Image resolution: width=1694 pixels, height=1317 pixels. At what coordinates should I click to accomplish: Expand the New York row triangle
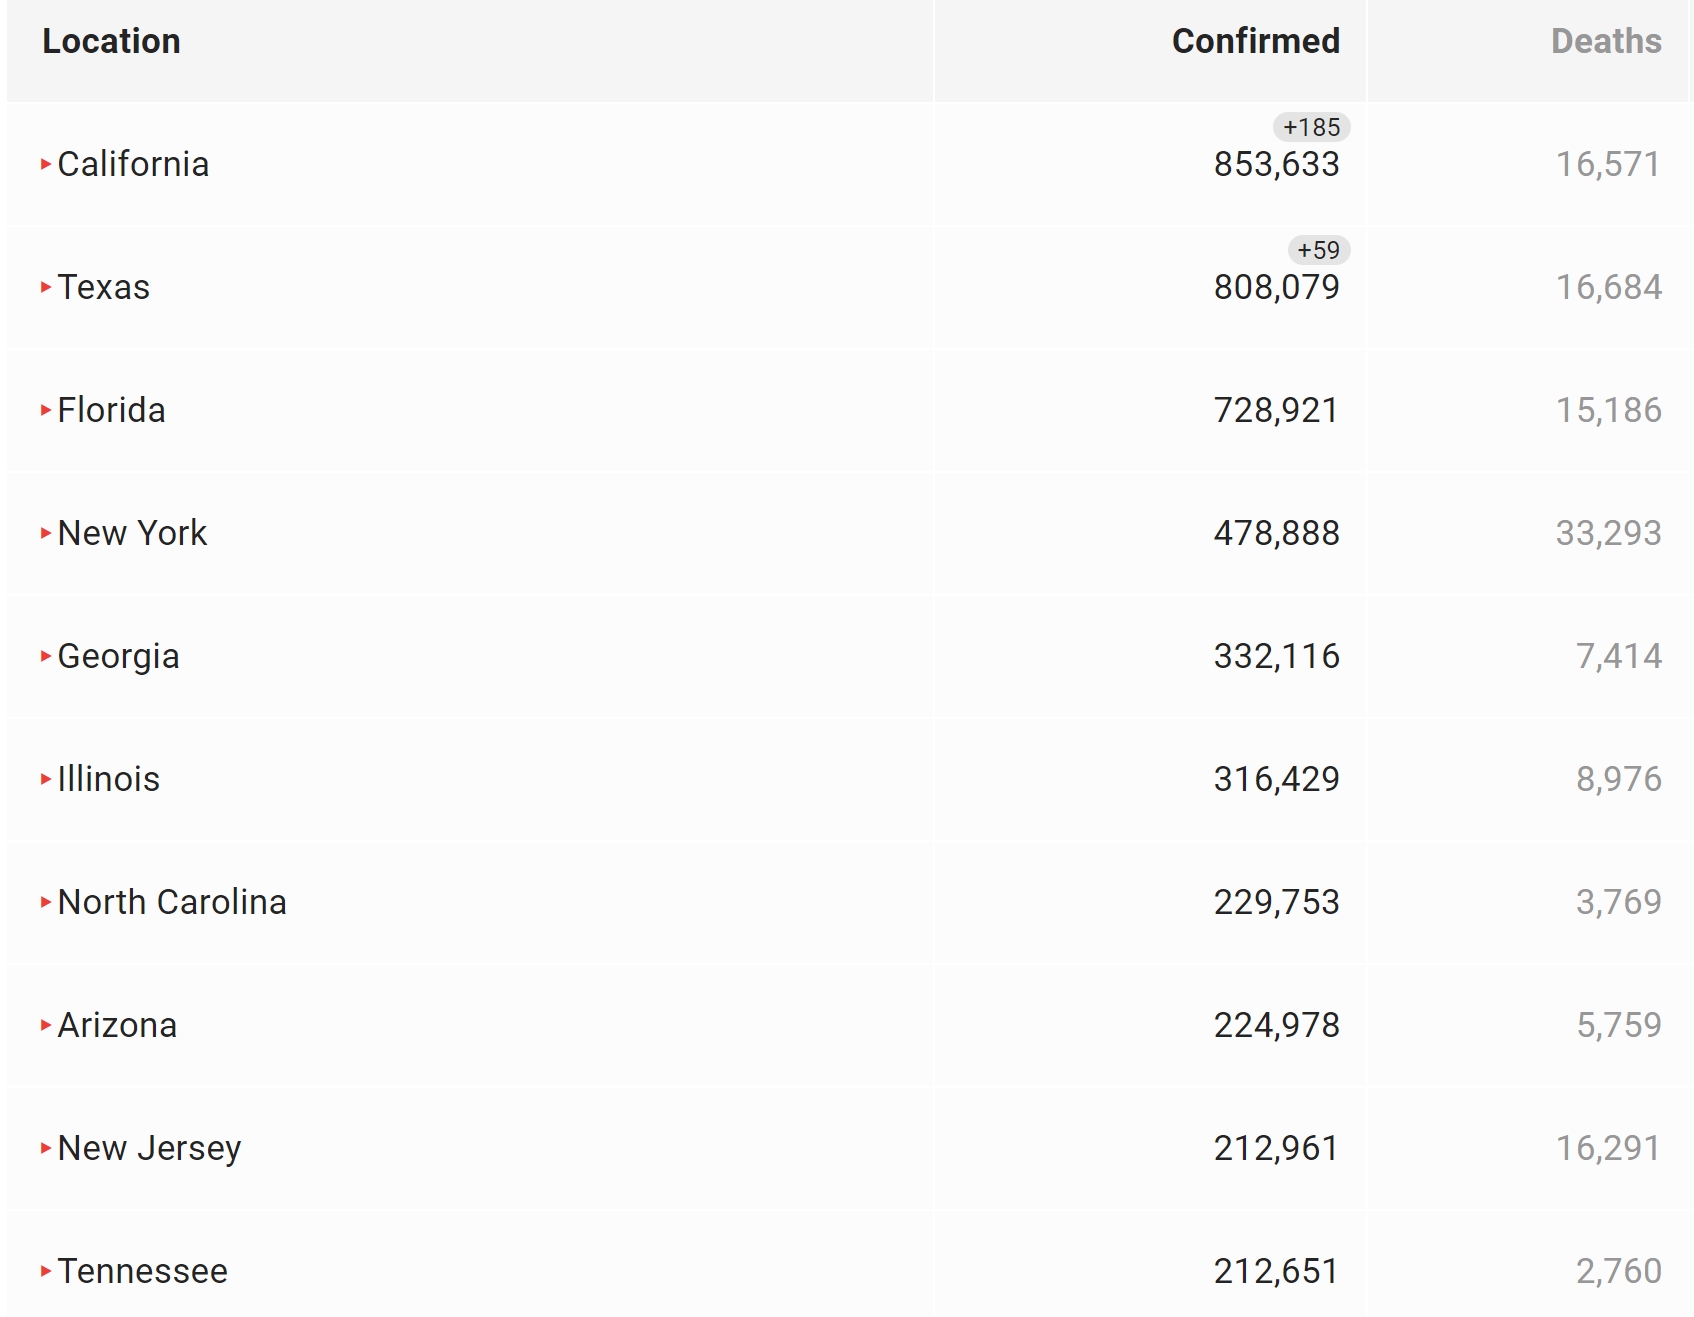[x=46, y=533]
